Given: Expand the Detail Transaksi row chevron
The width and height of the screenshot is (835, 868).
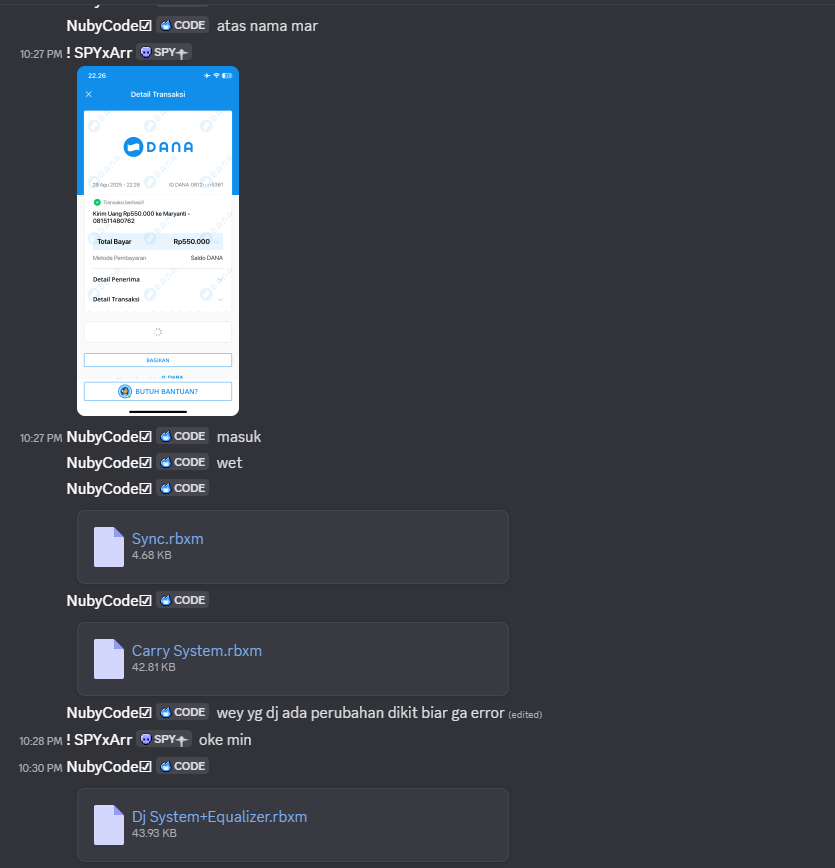Looking at the screenshot, I should click(x=220, y=299).
